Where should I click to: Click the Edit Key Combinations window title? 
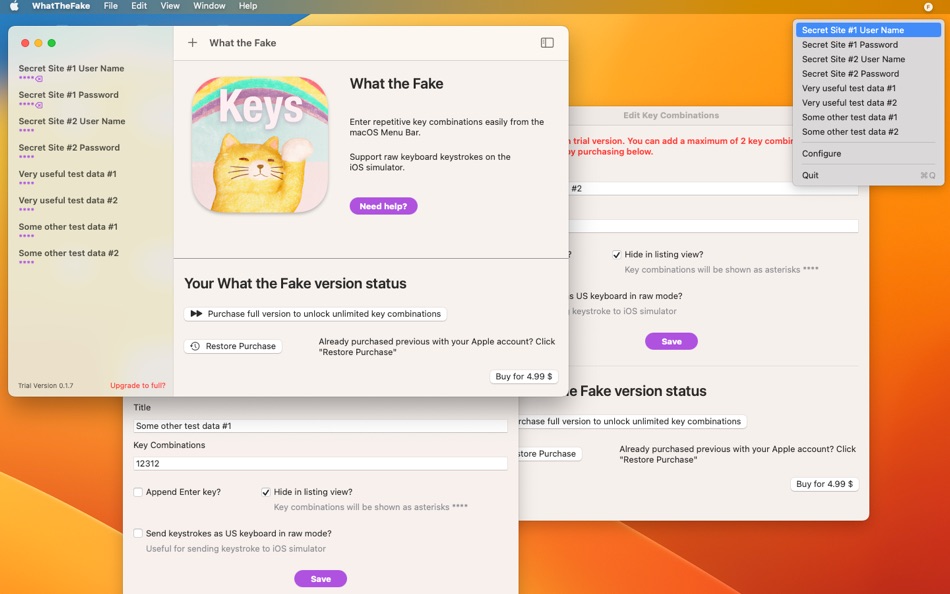671,115
